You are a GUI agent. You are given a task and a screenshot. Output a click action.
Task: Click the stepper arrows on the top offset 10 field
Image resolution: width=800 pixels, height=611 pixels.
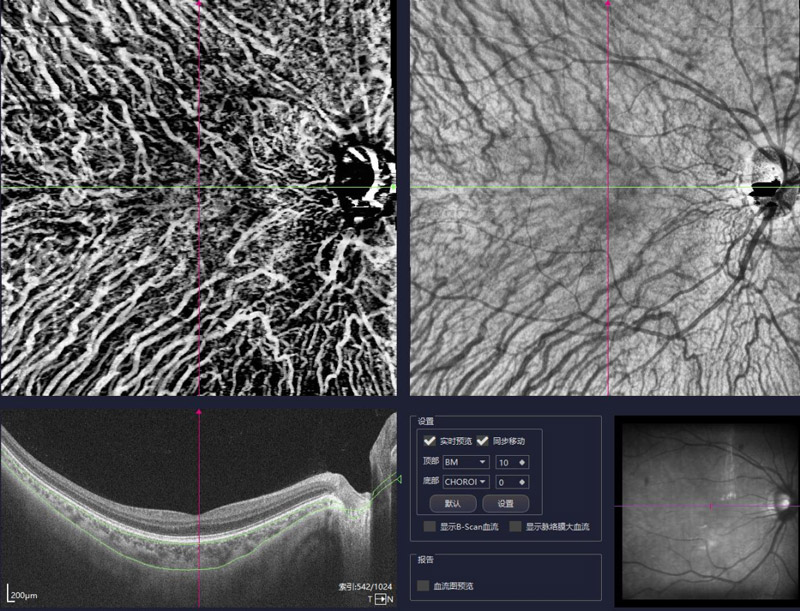[x=521, y=462]
